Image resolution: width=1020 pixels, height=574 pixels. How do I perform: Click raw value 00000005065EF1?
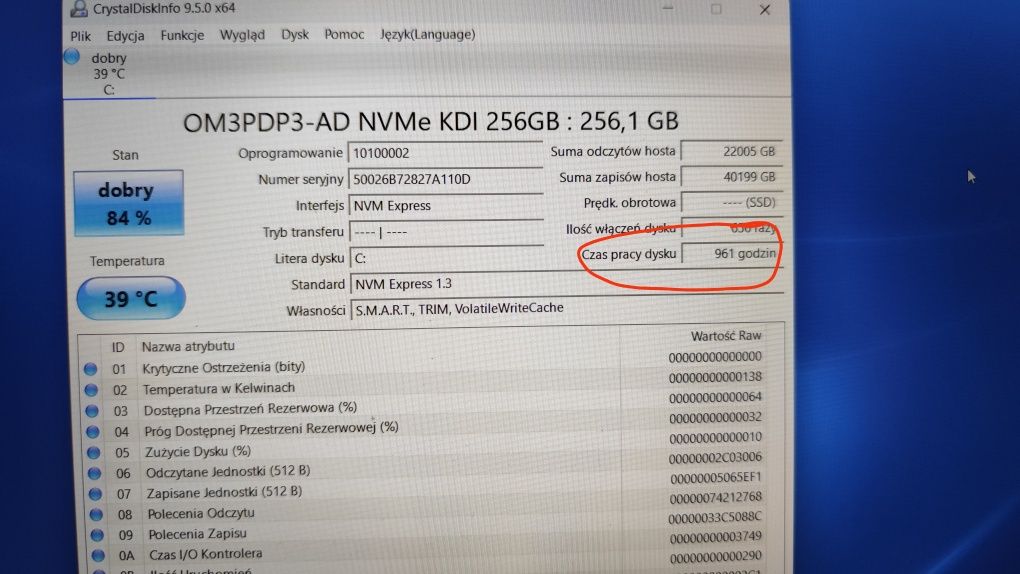(x=715, y=478)
